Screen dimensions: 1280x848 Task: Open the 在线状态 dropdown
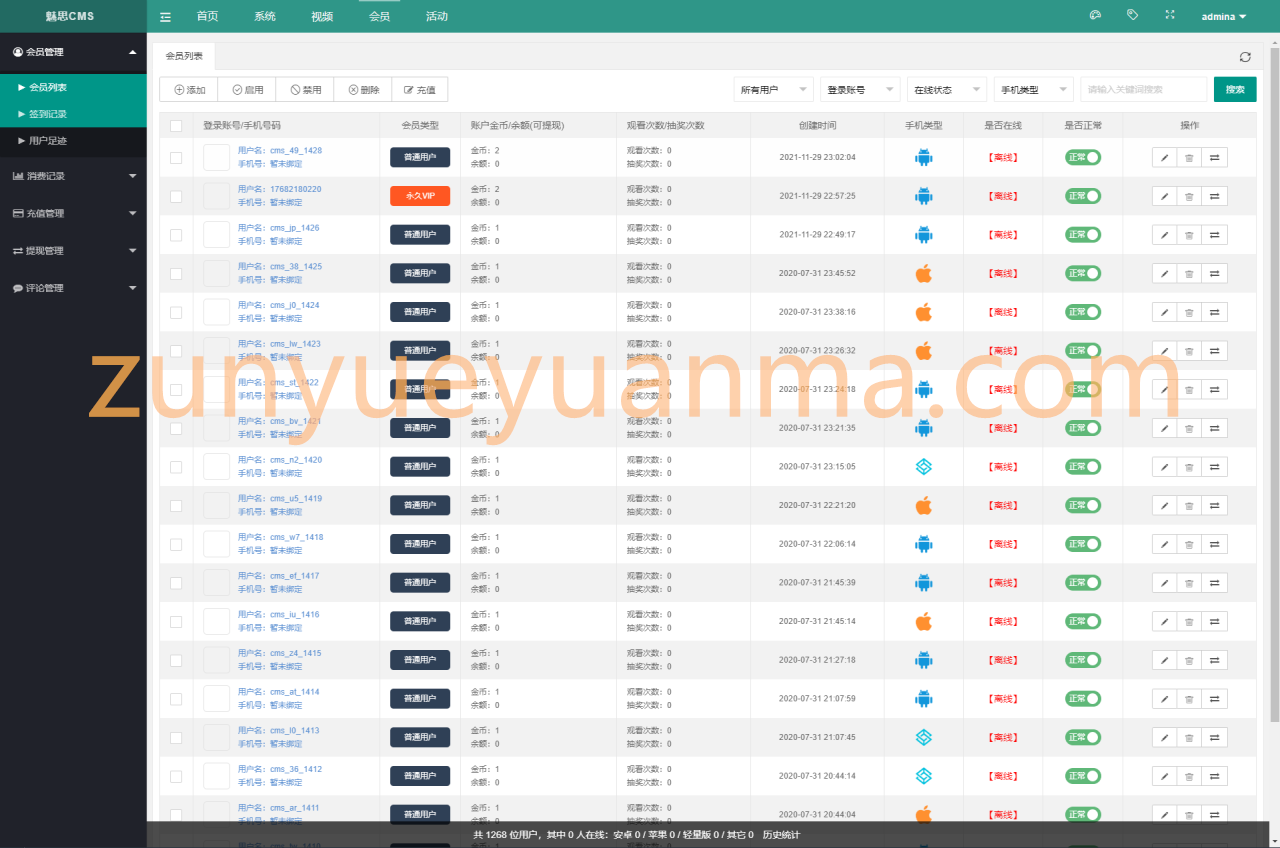point(947,89)
